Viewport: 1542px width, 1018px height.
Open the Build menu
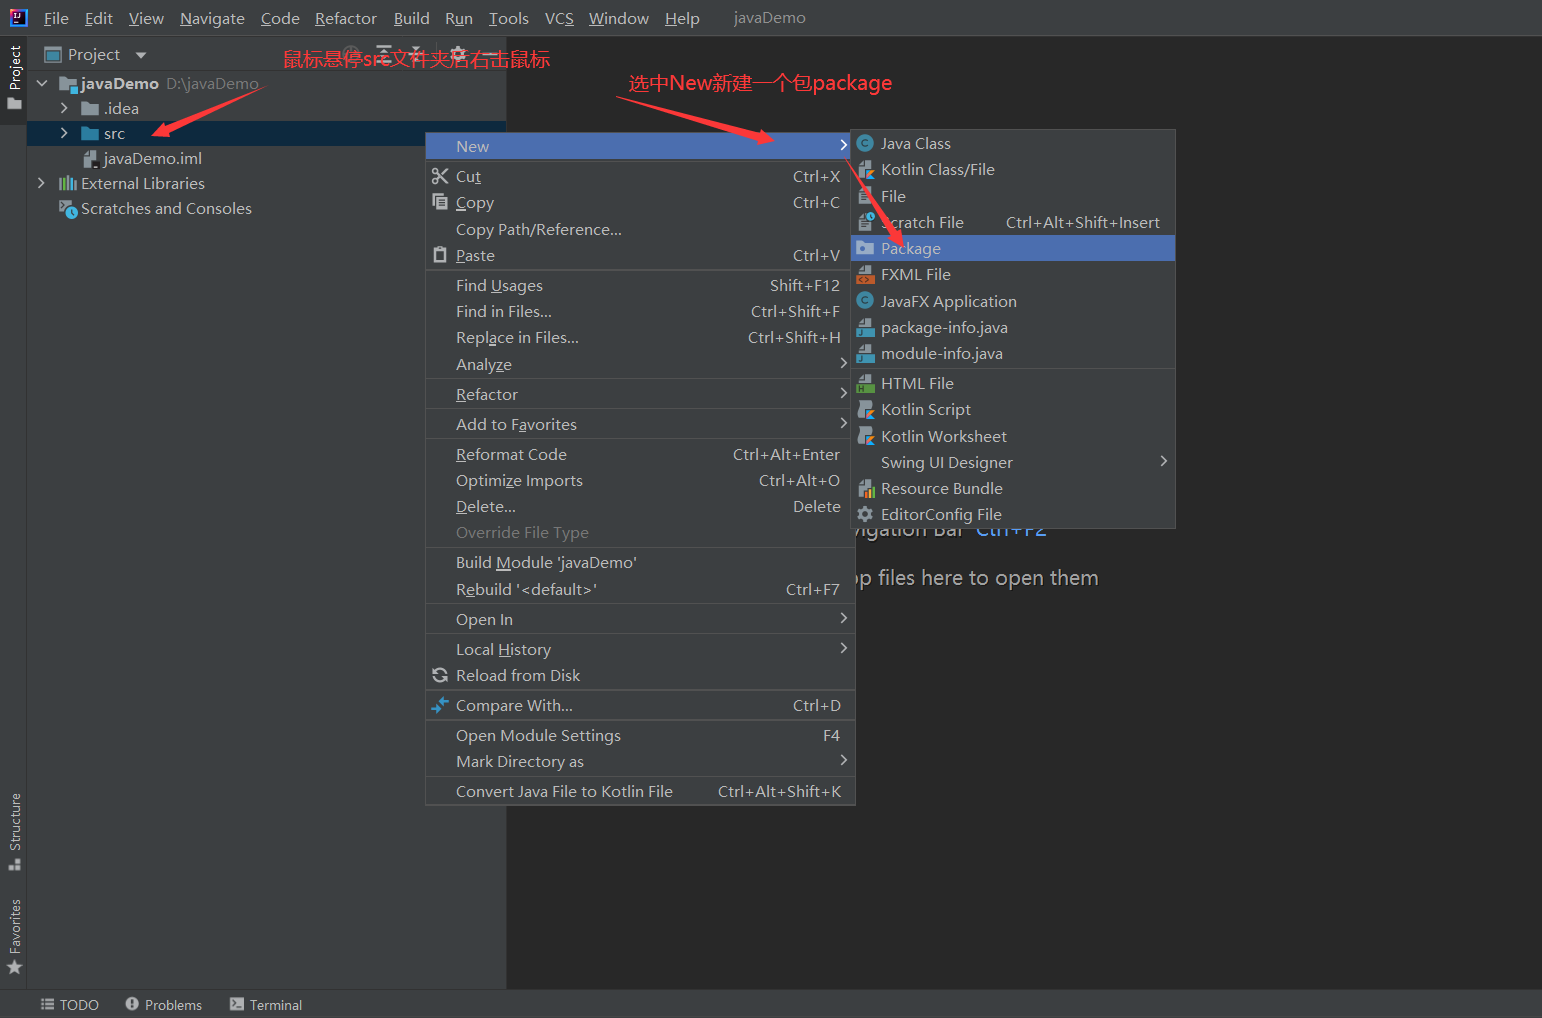click(x=411, y=18)
